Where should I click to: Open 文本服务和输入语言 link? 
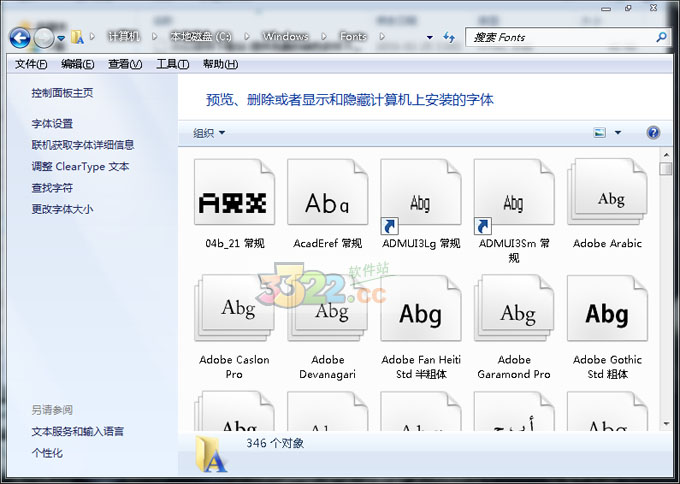pos(78,432)
